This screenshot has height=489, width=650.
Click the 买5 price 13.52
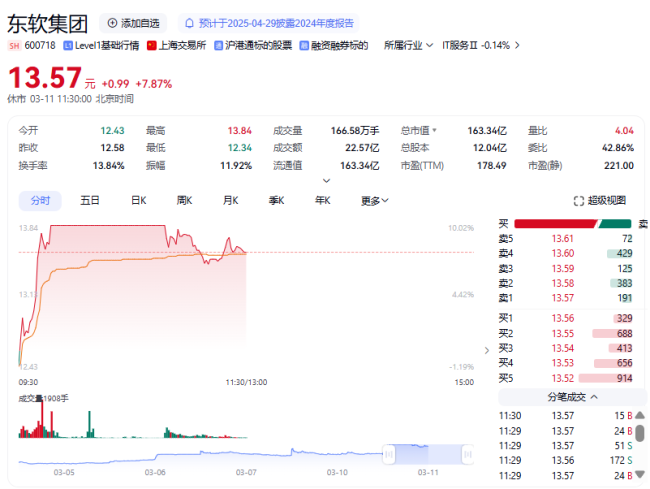[563, 378]
